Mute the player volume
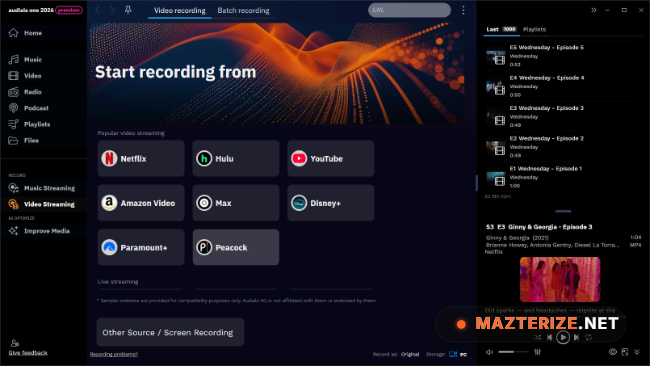The height and width of the screenshot is (366, 650). tap(490, 352)
